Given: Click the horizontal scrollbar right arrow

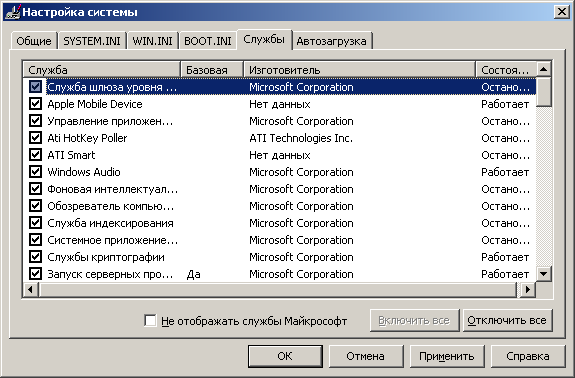Looking at the screenshot, I should pyautogui.click(x=528, y=290).
